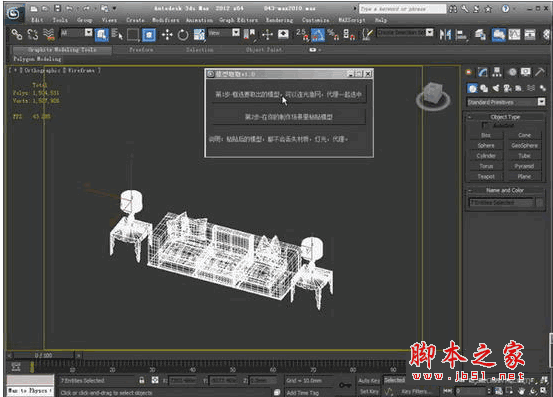Click the Select and Link tool
The image size is (553, 397).
pyautogui.click(x=16, y=34)
